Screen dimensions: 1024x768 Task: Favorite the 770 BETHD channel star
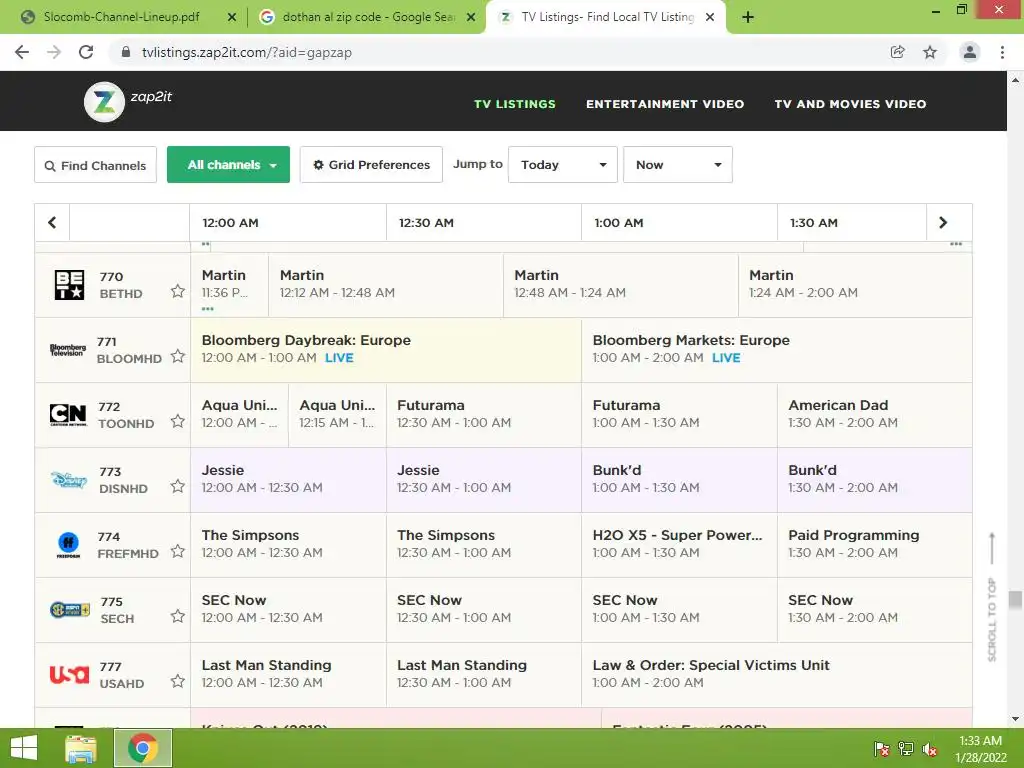coord(178,291)
